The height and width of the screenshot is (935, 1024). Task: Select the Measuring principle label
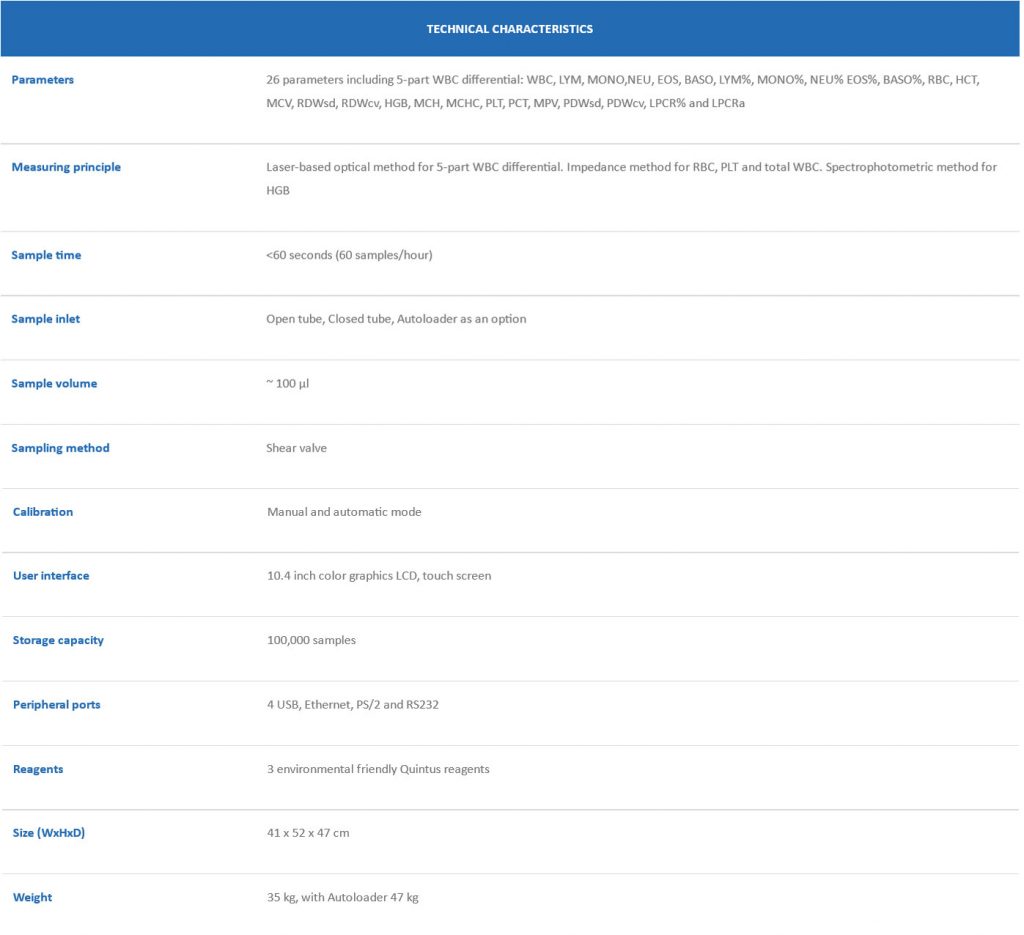[66, 167]
